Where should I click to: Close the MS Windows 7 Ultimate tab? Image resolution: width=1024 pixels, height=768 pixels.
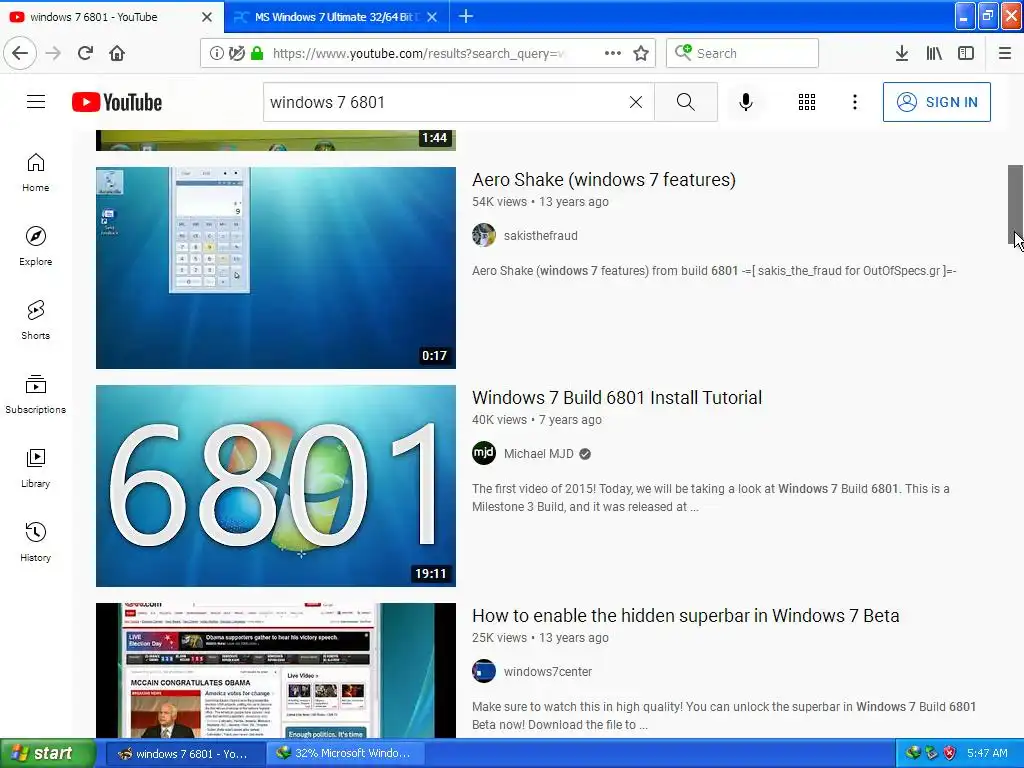(x=432, y=17)
